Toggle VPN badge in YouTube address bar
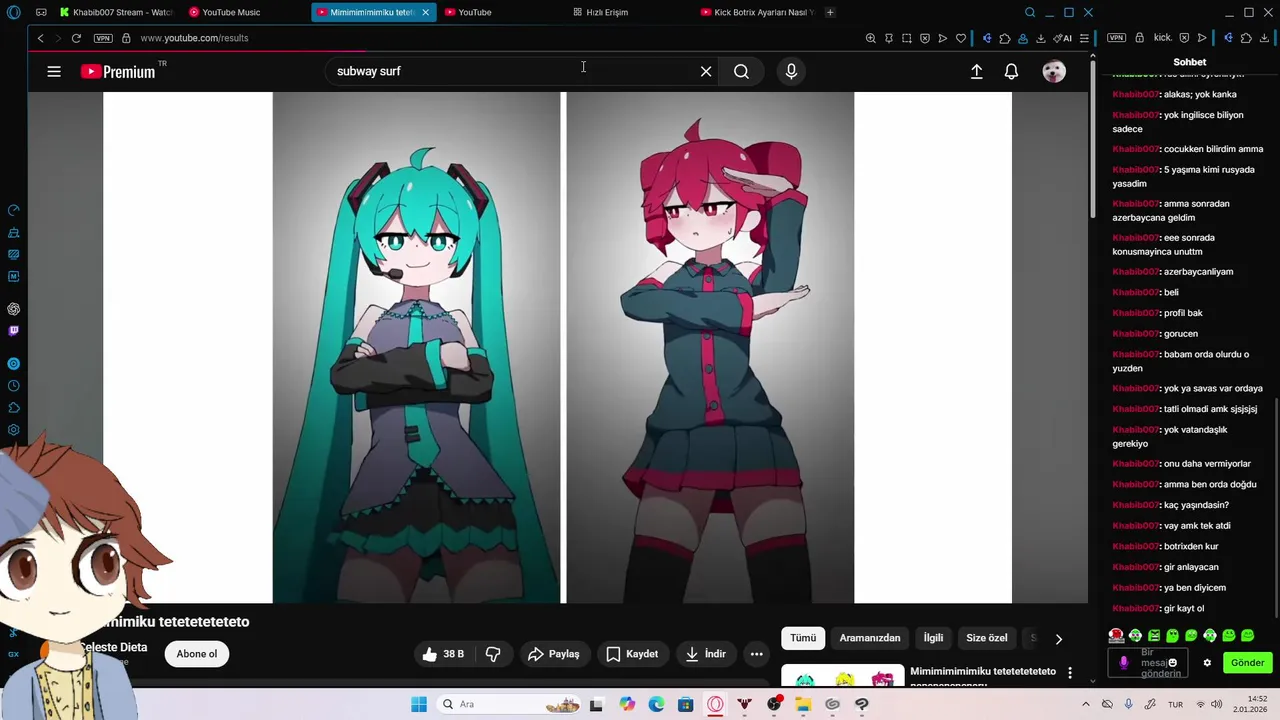Viewport: 1280px width, 720px height. pyautogui.click(x=103, y=38)
